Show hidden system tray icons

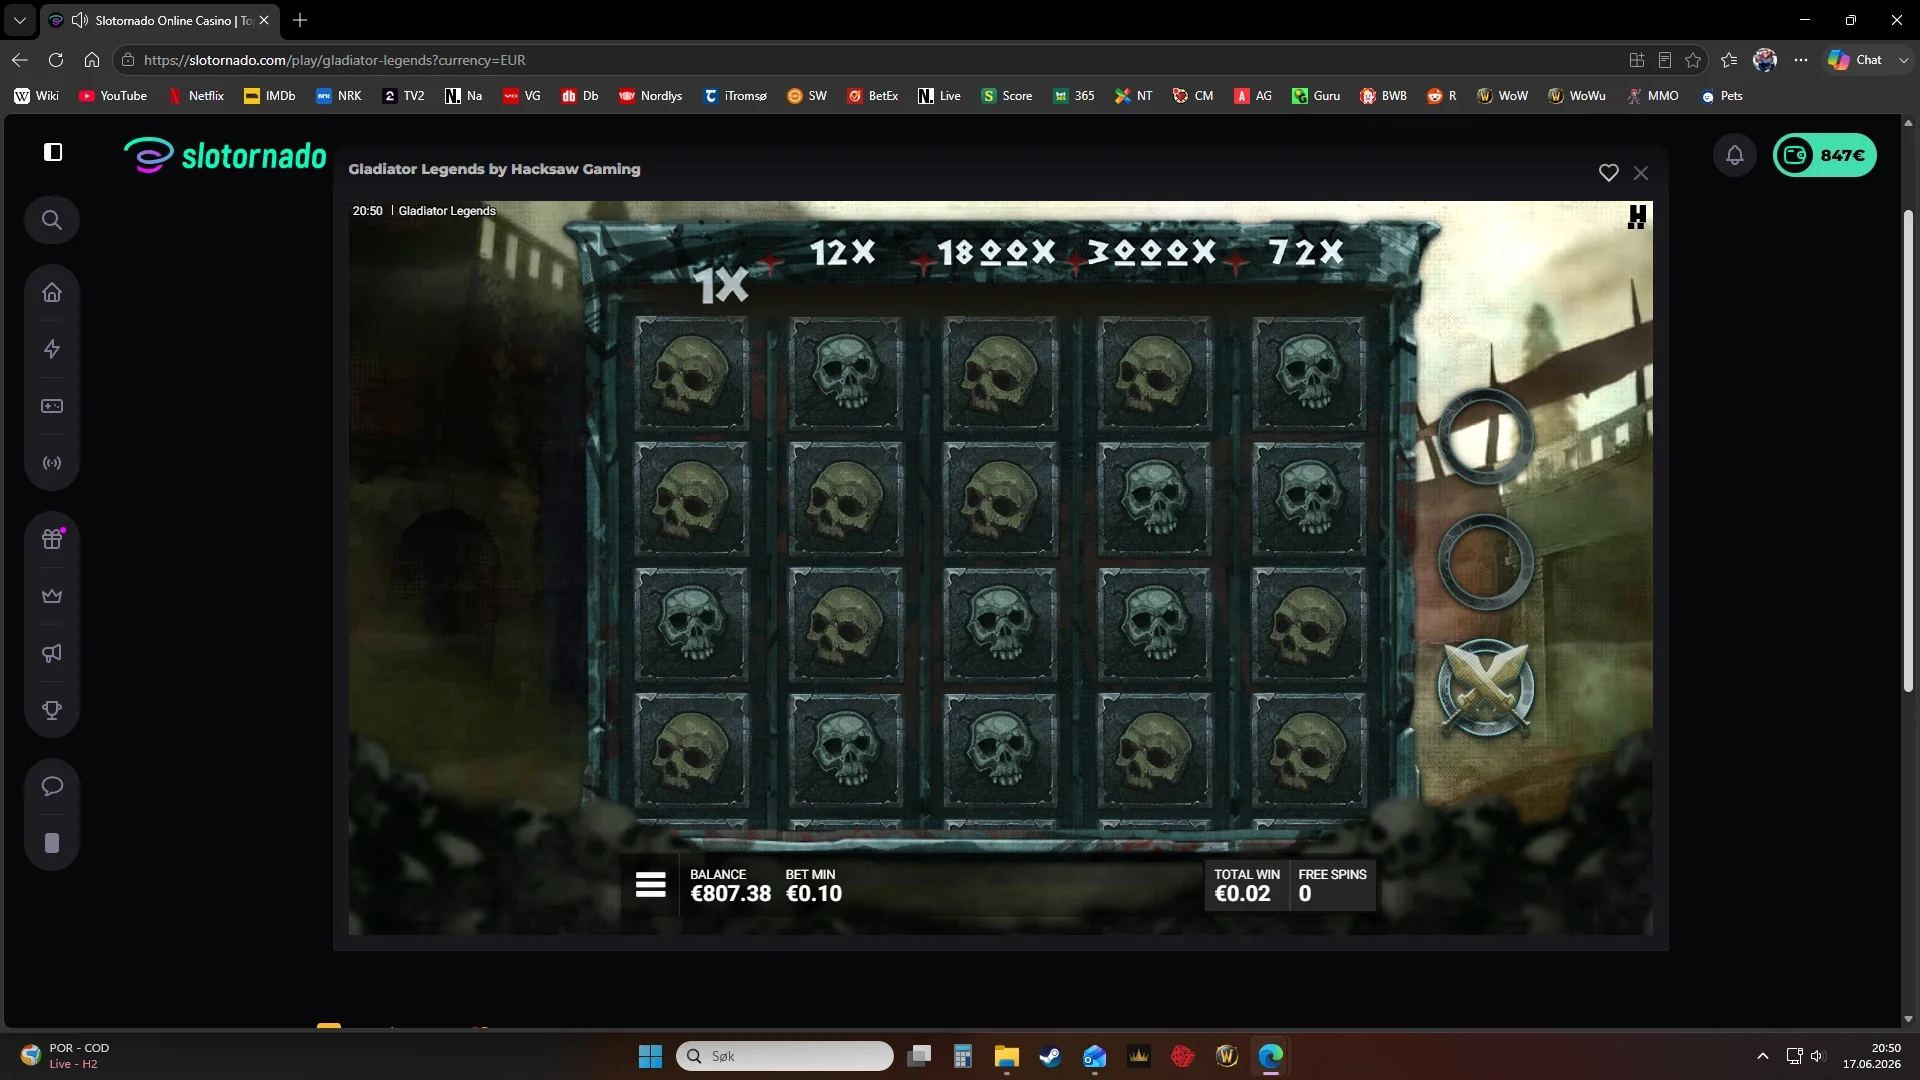coord(1763,1056)
